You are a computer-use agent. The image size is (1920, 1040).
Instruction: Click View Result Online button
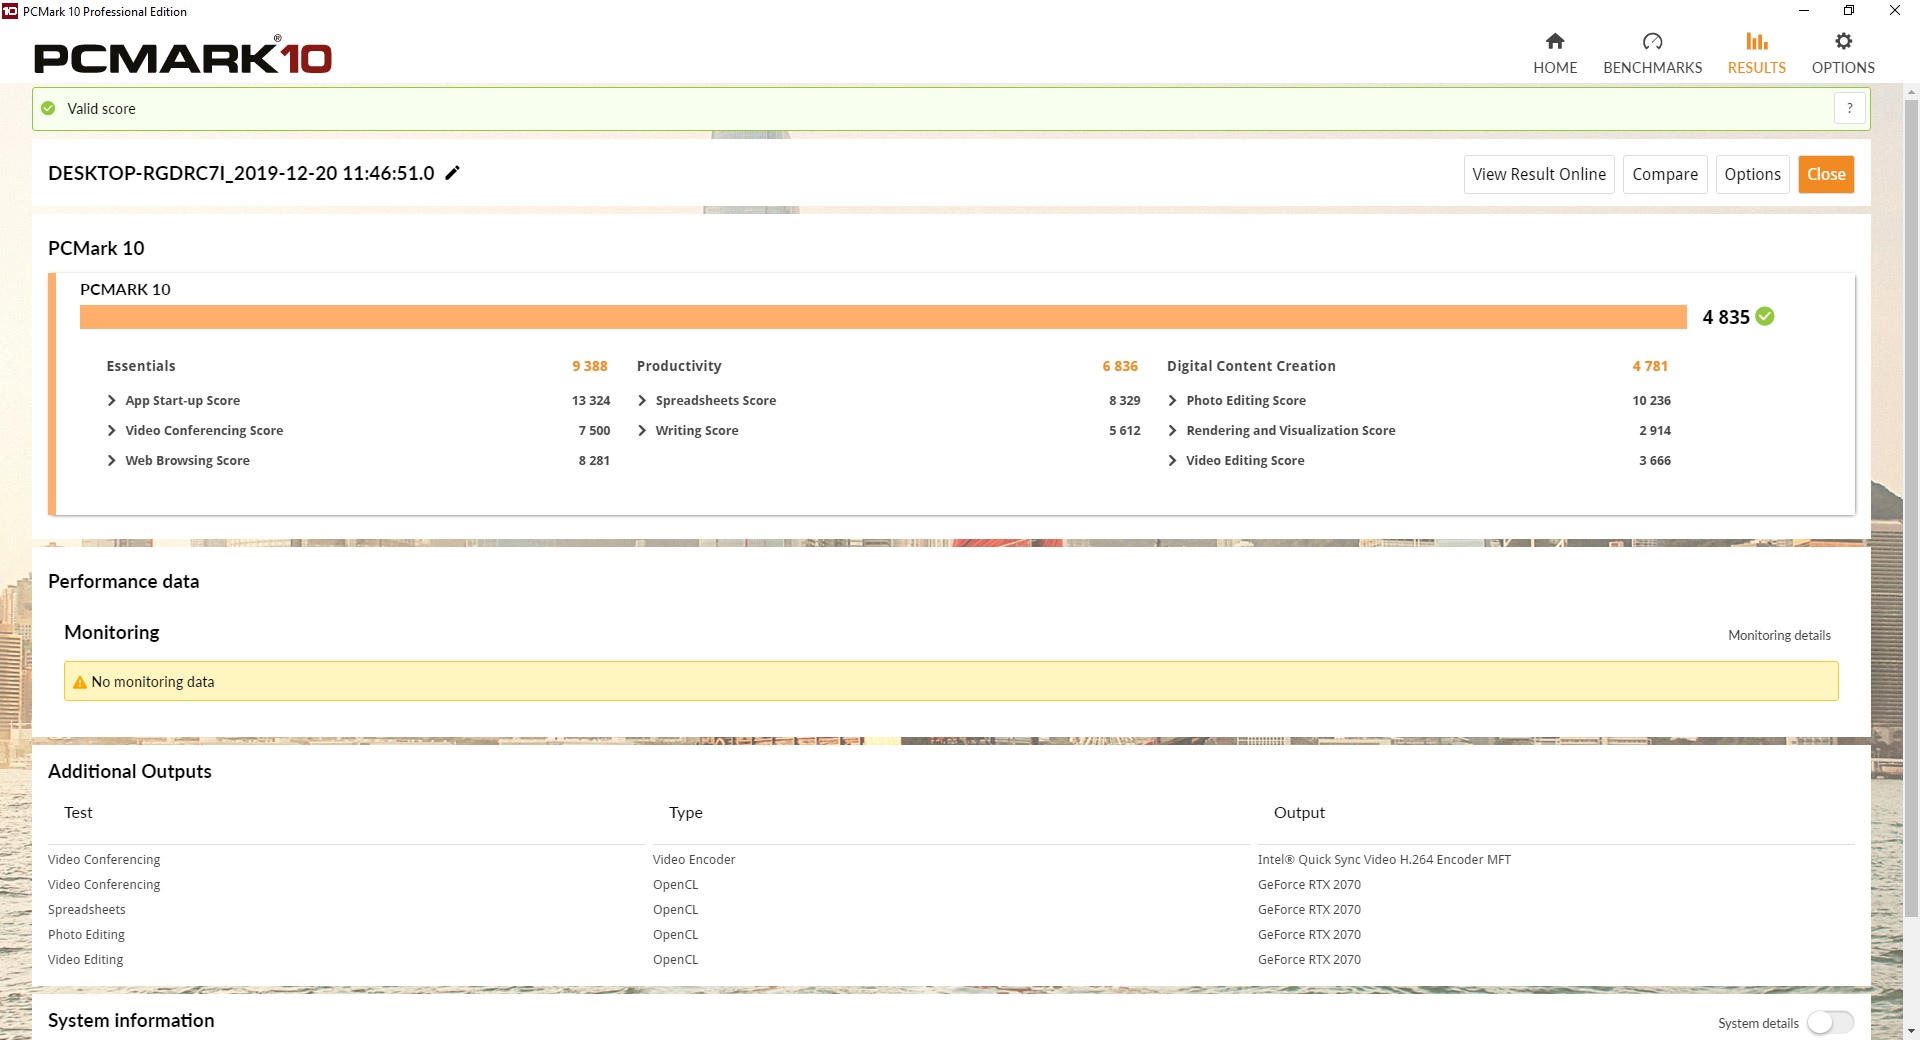point(1539,174)
